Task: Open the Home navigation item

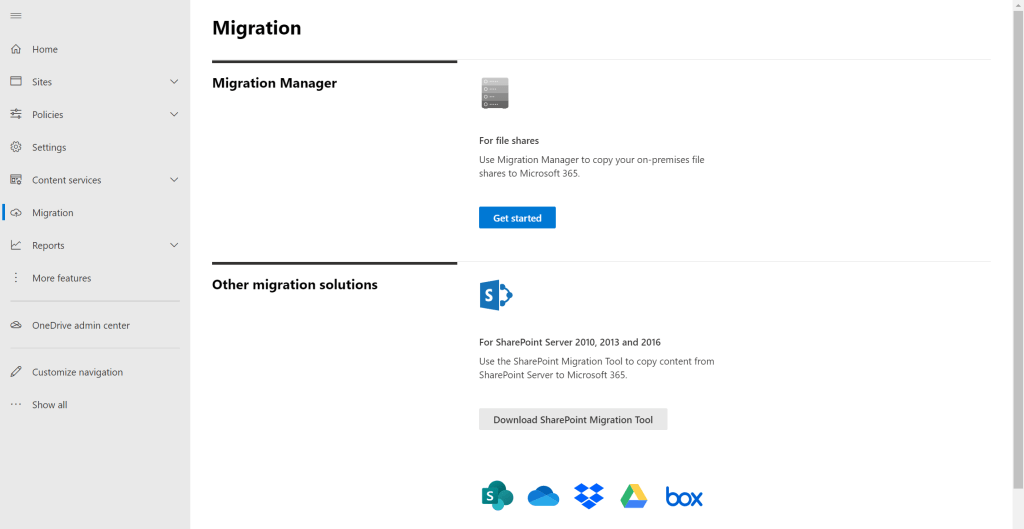Action: [x=45, y=49]
